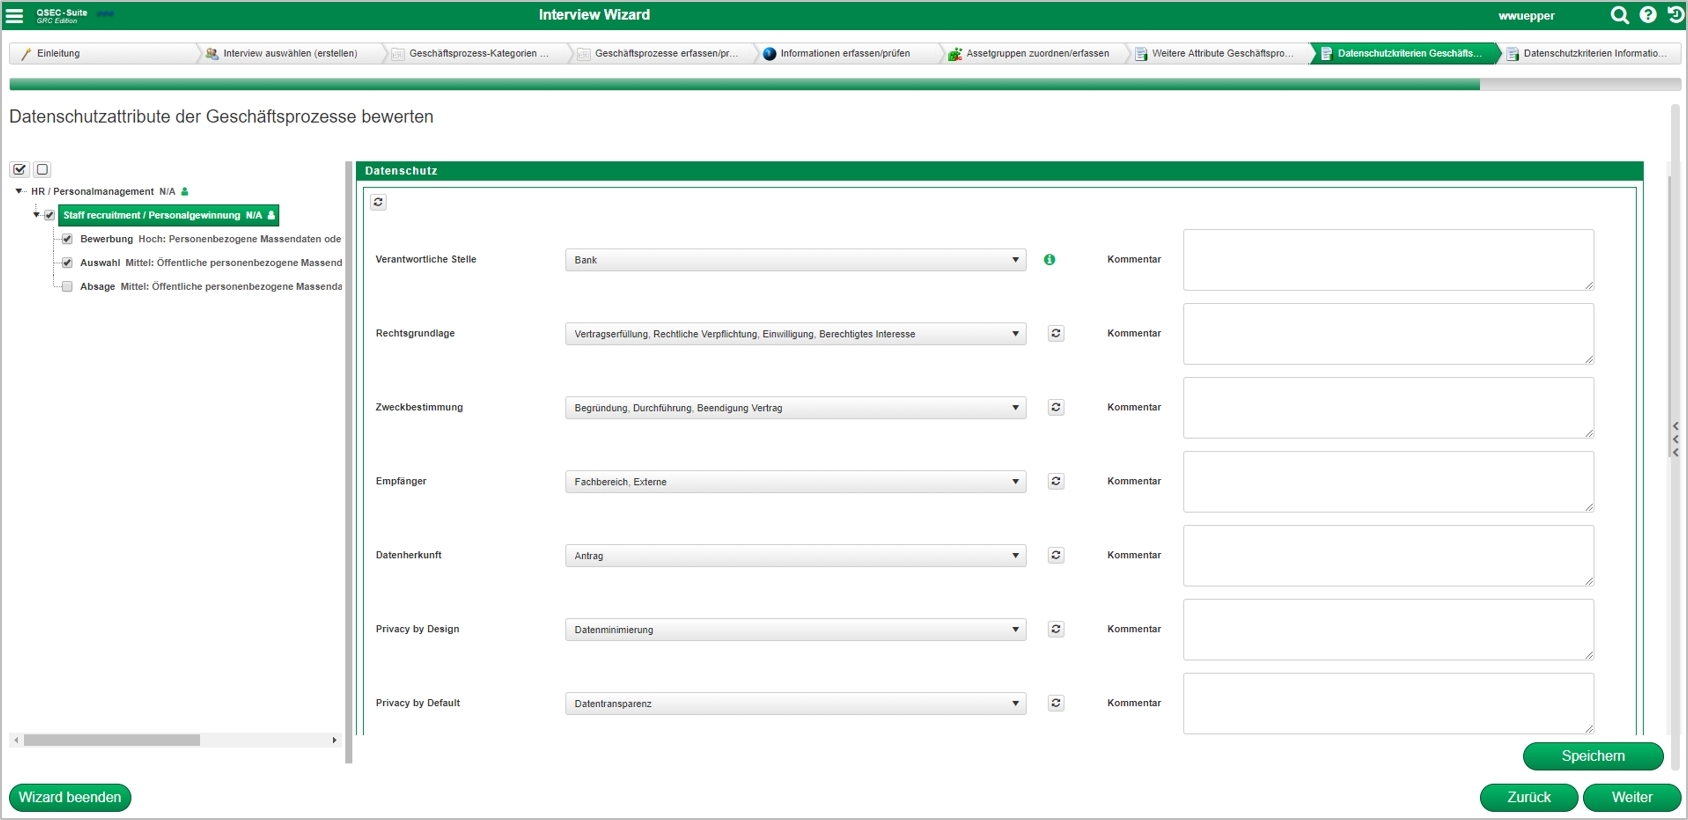This screenshot has width=1688, height=820.
Task: Click the user icon beside Staff recruitment
Action: 271,215
